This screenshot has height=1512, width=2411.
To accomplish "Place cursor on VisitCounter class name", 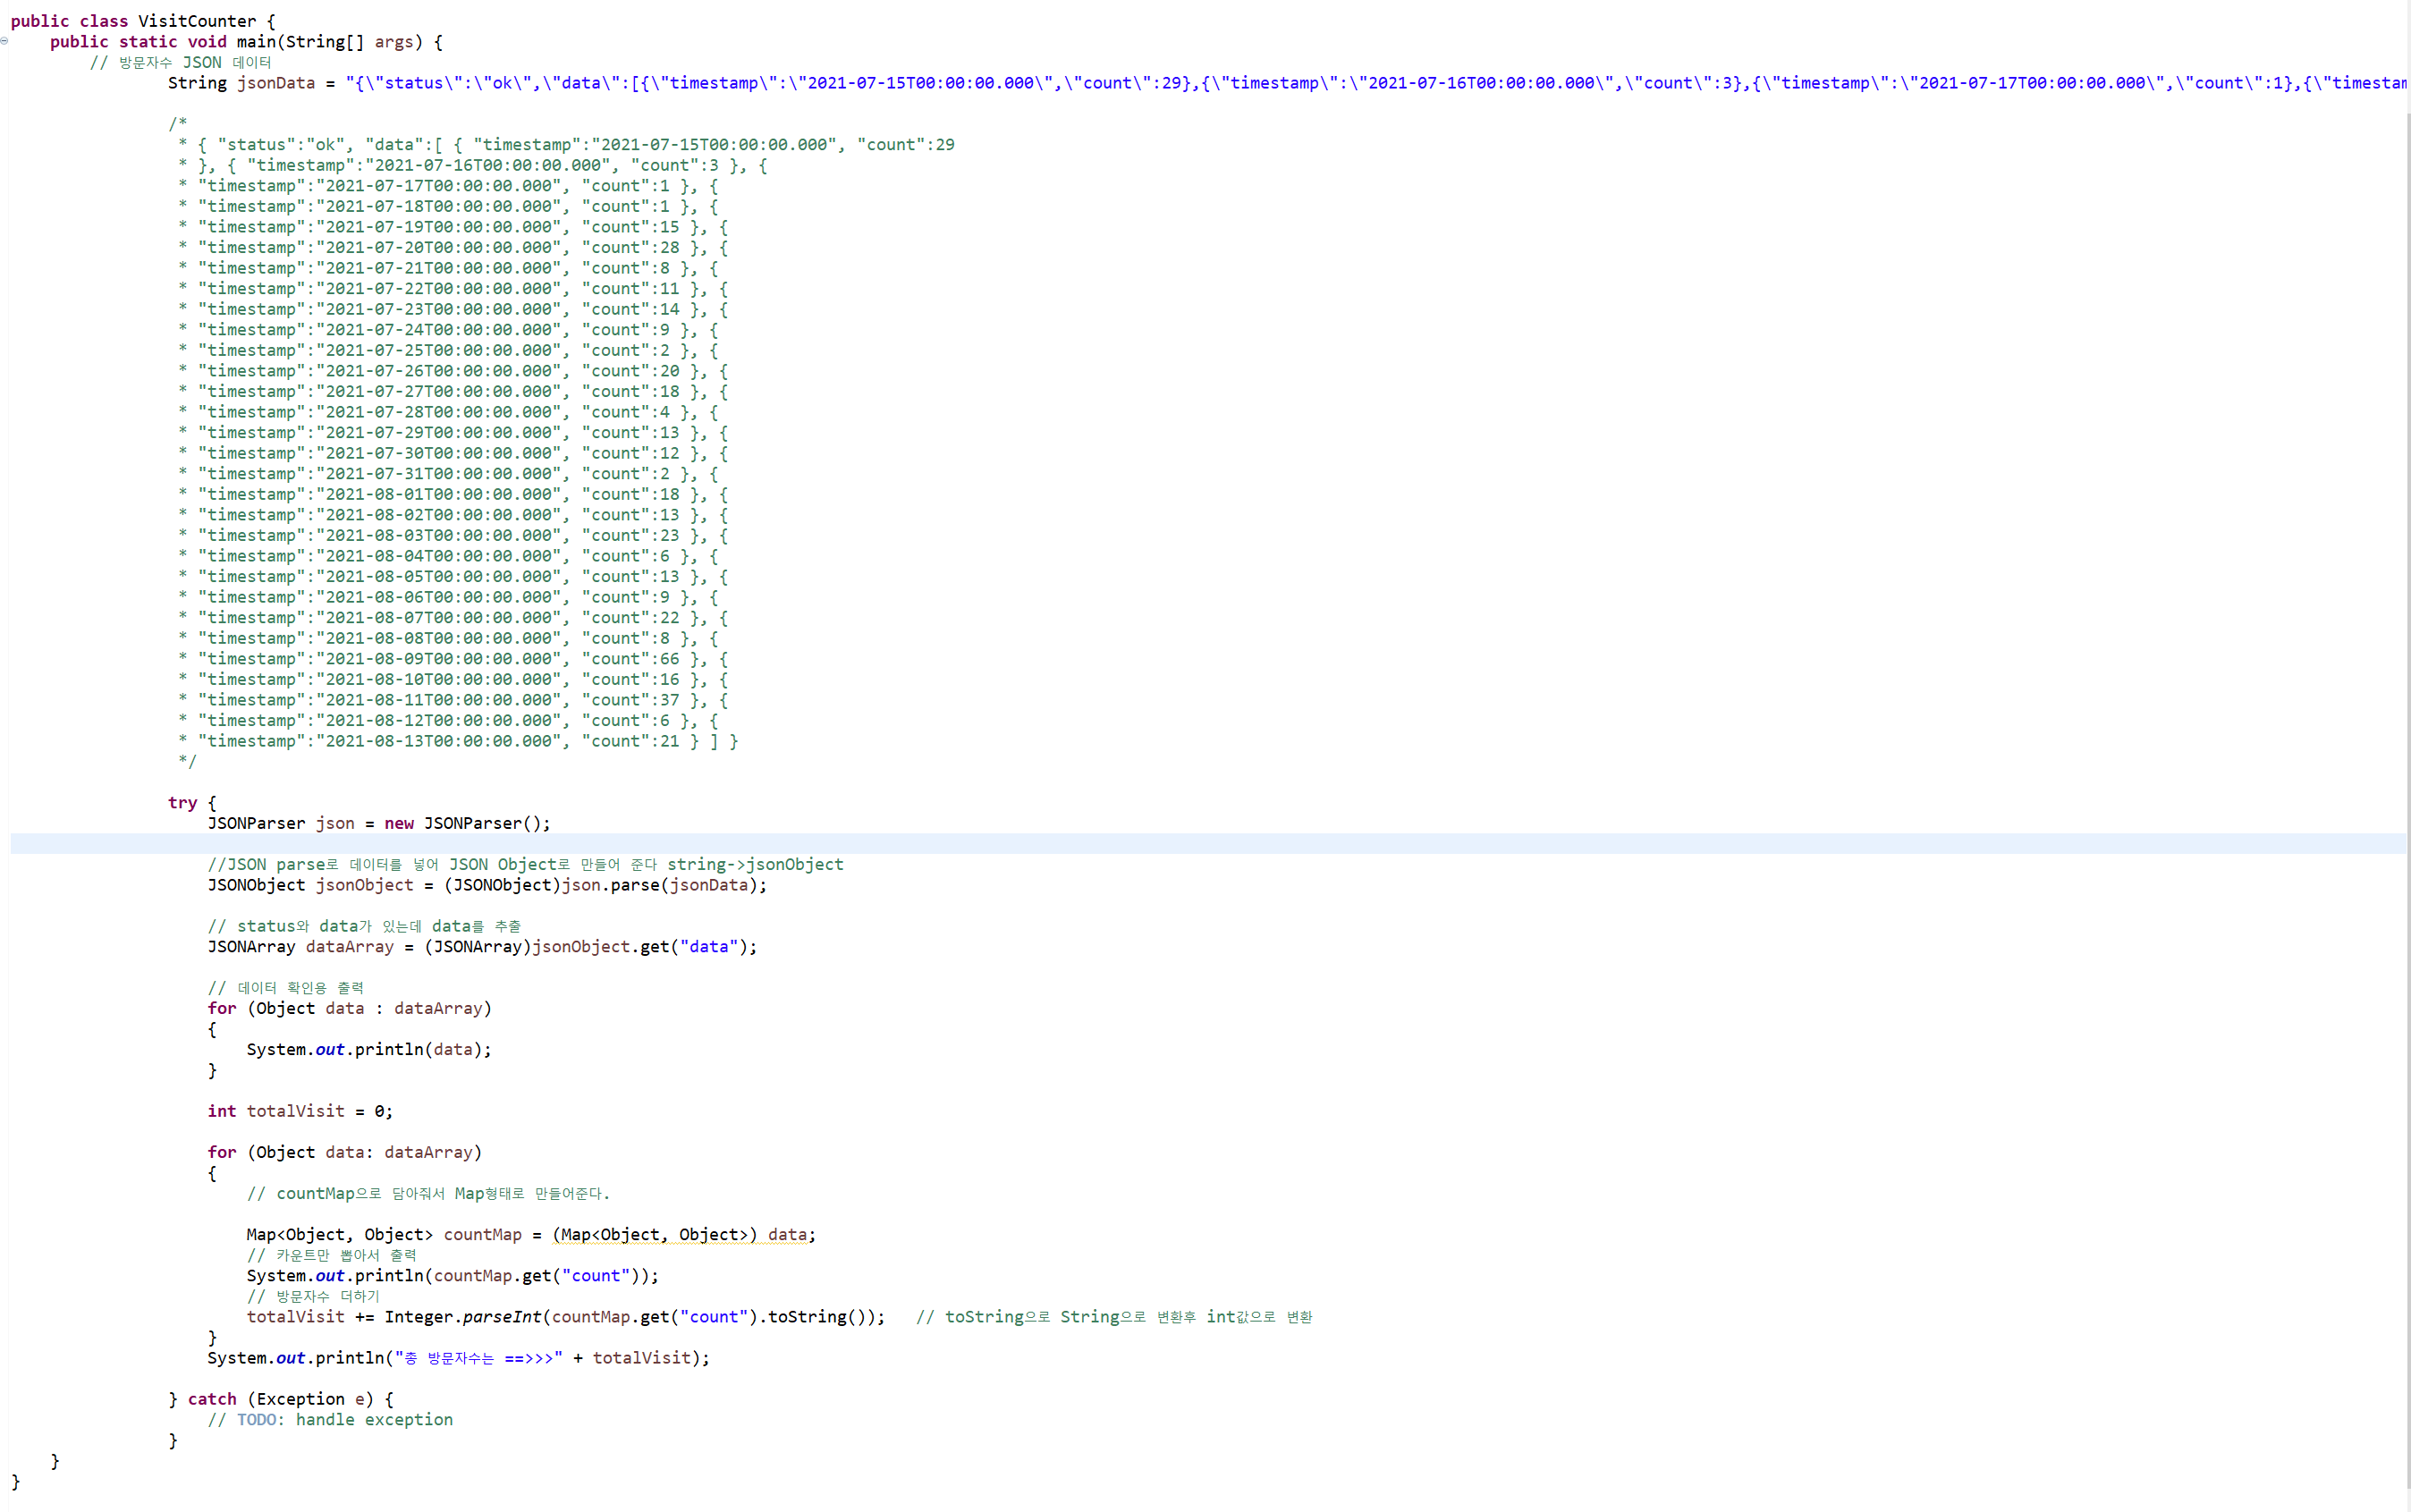I will tap(197, 21).
